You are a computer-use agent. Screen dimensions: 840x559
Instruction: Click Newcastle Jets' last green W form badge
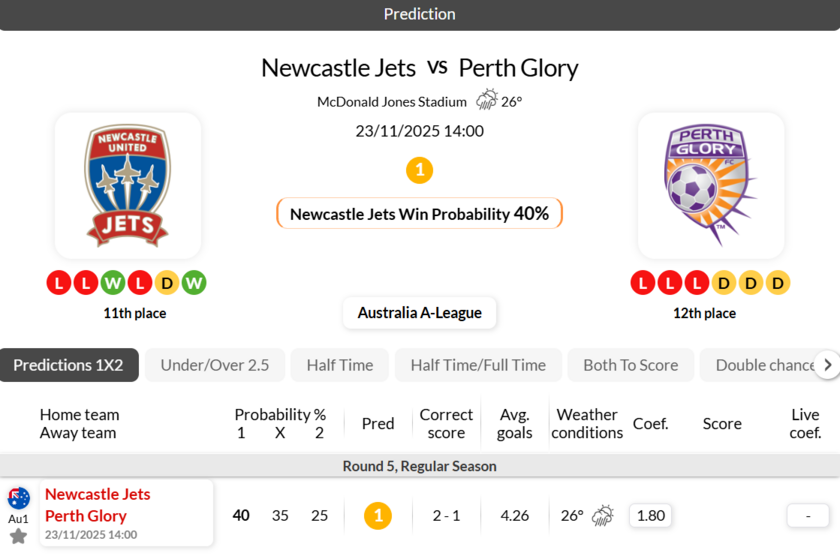tap(194, 283)
